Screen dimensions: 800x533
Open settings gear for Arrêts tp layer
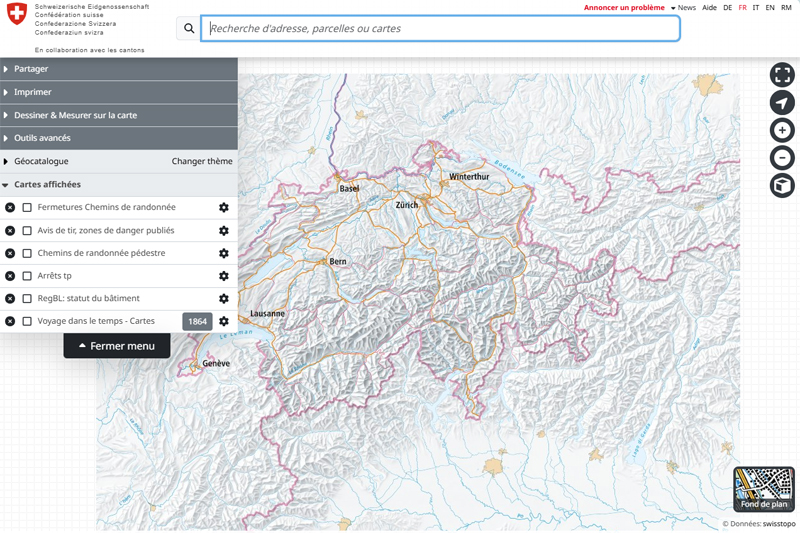[224, 276]
